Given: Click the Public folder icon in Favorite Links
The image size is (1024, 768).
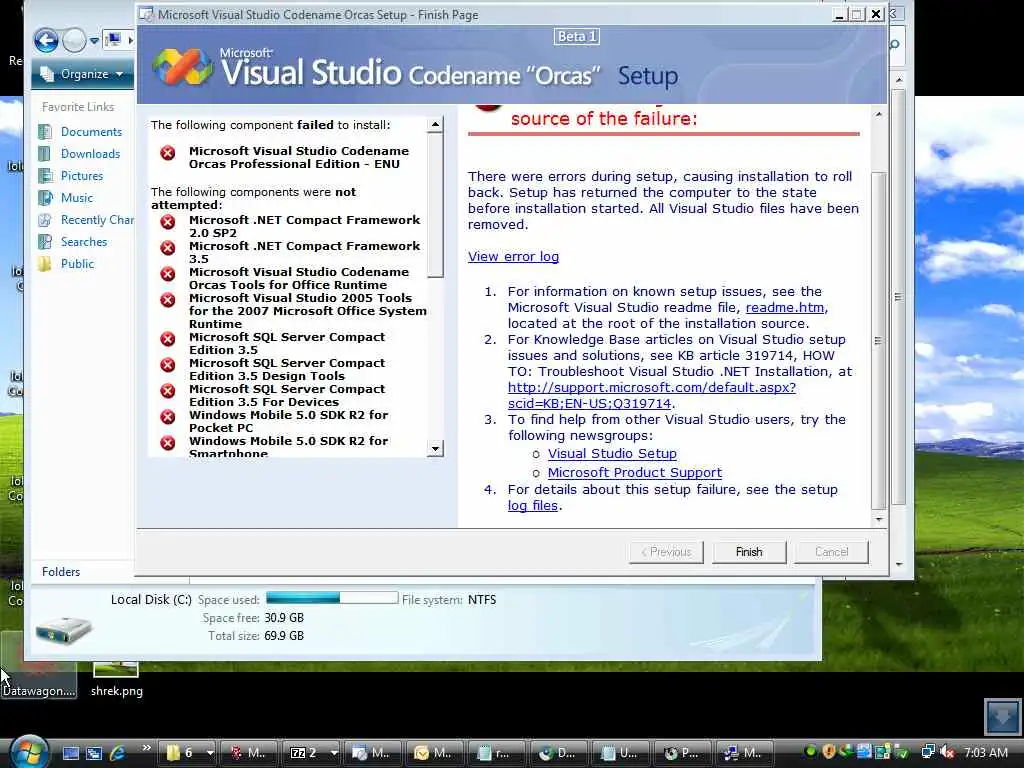Looking at the screenshot, I should (45, 264).
